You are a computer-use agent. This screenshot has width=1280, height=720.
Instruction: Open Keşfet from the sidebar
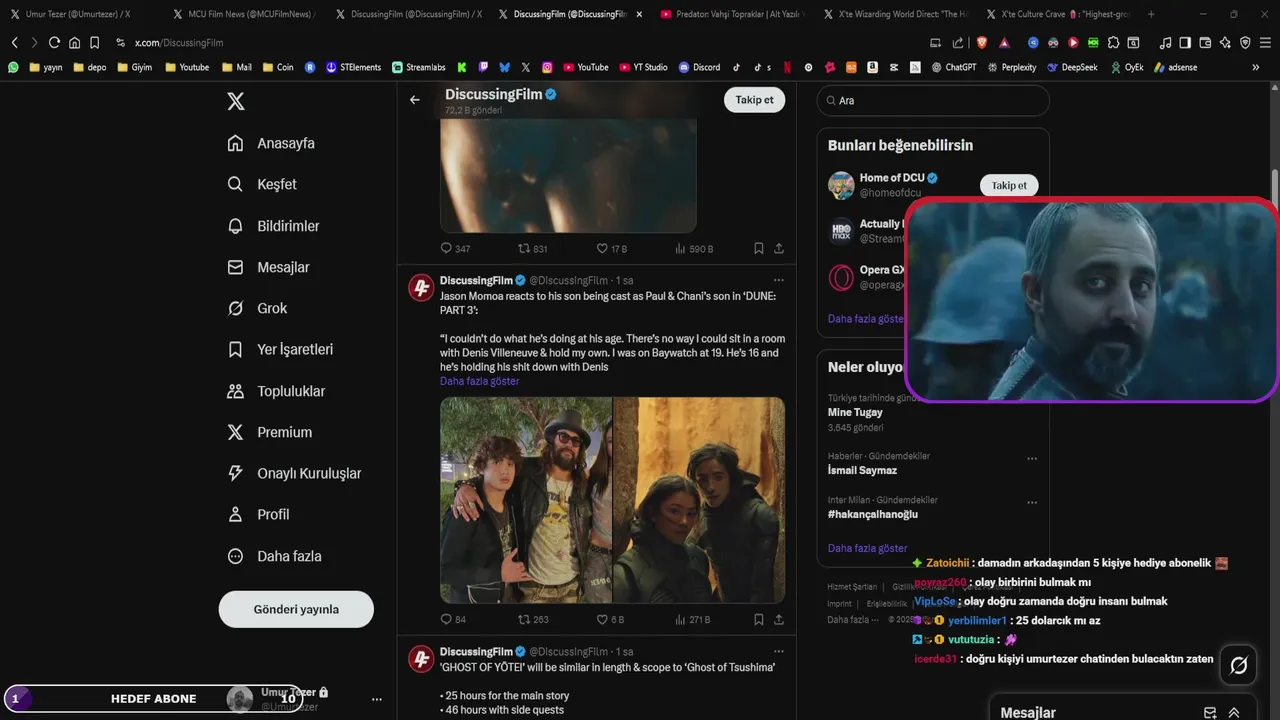[262, 184]
